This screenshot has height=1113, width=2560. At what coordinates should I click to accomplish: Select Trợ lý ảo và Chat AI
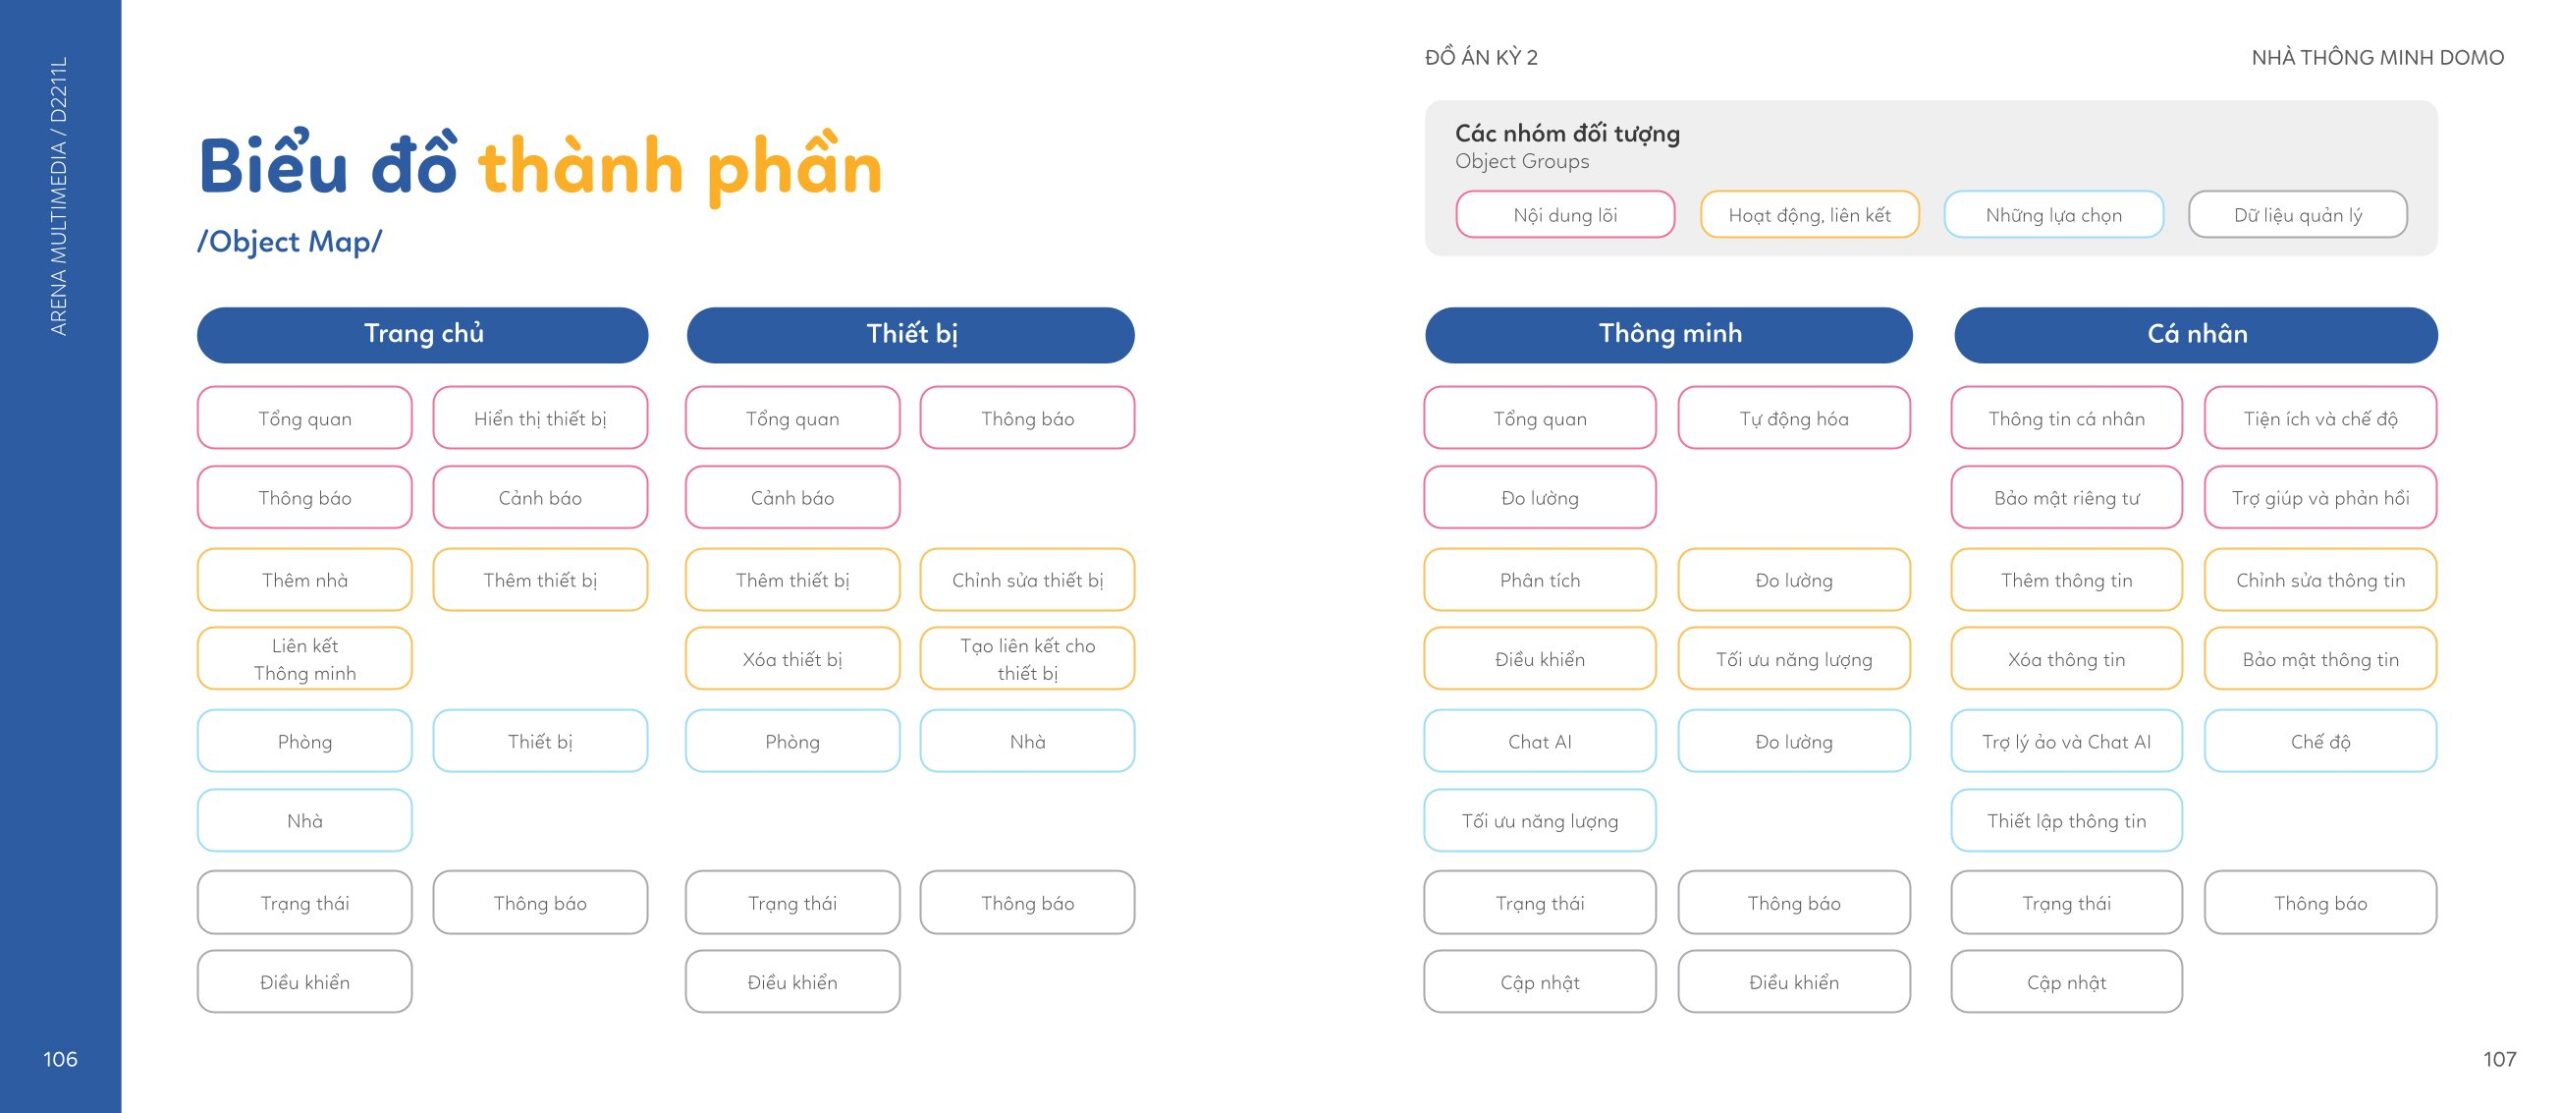2066,741
